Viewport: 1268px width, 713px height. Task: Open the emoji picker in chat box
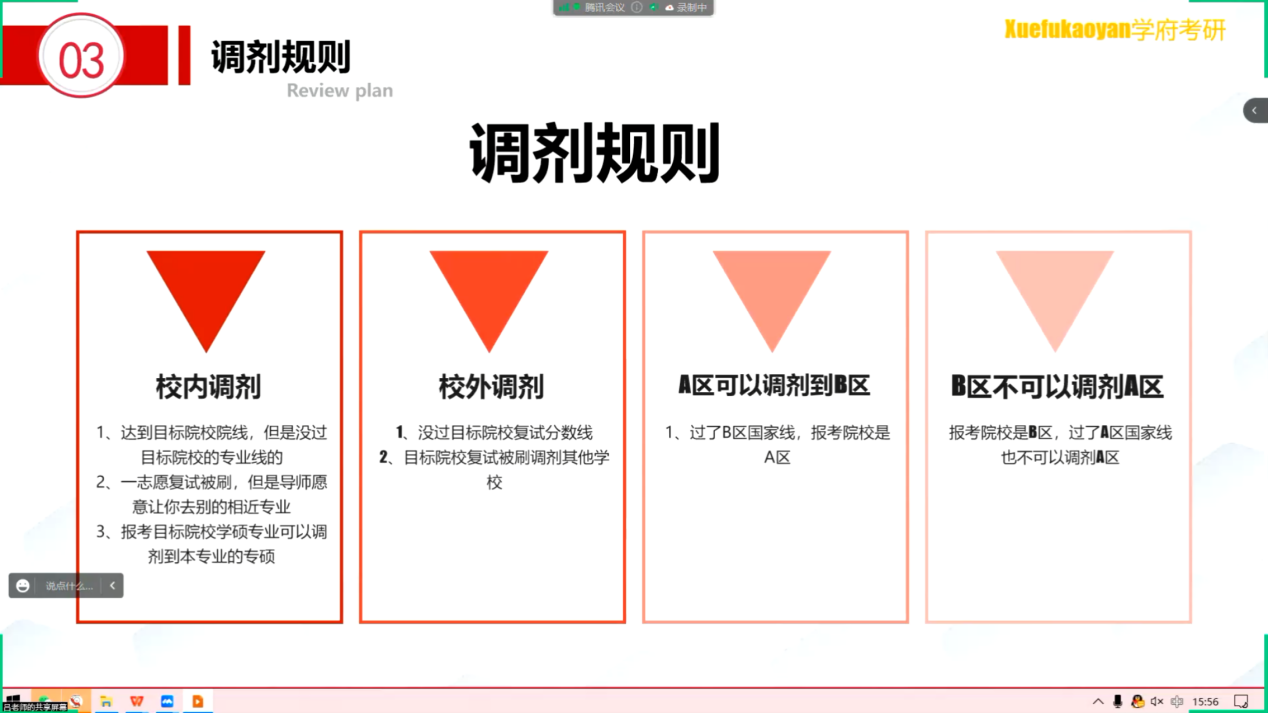[x=23, y=586]
